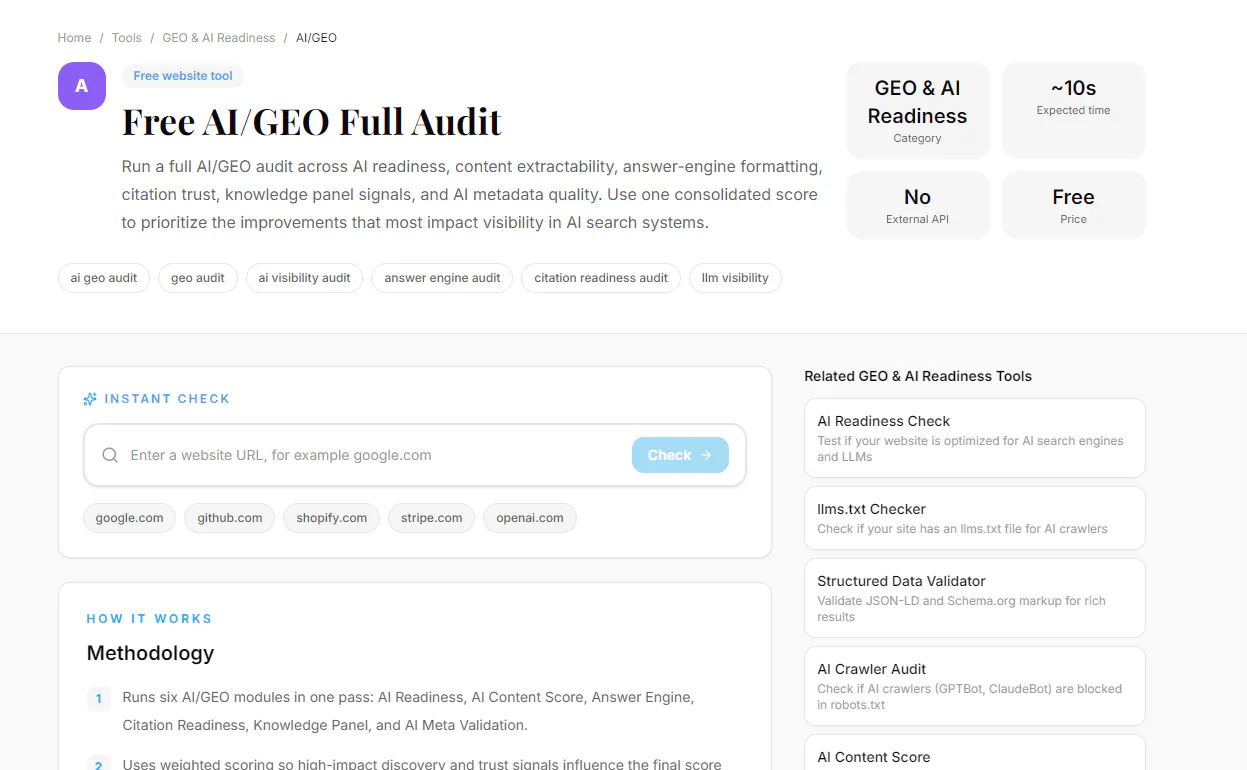Click the 'Free AI/GEO Full Audit' heading
The image size is (1247, 770).
click(x=312, y=122)
